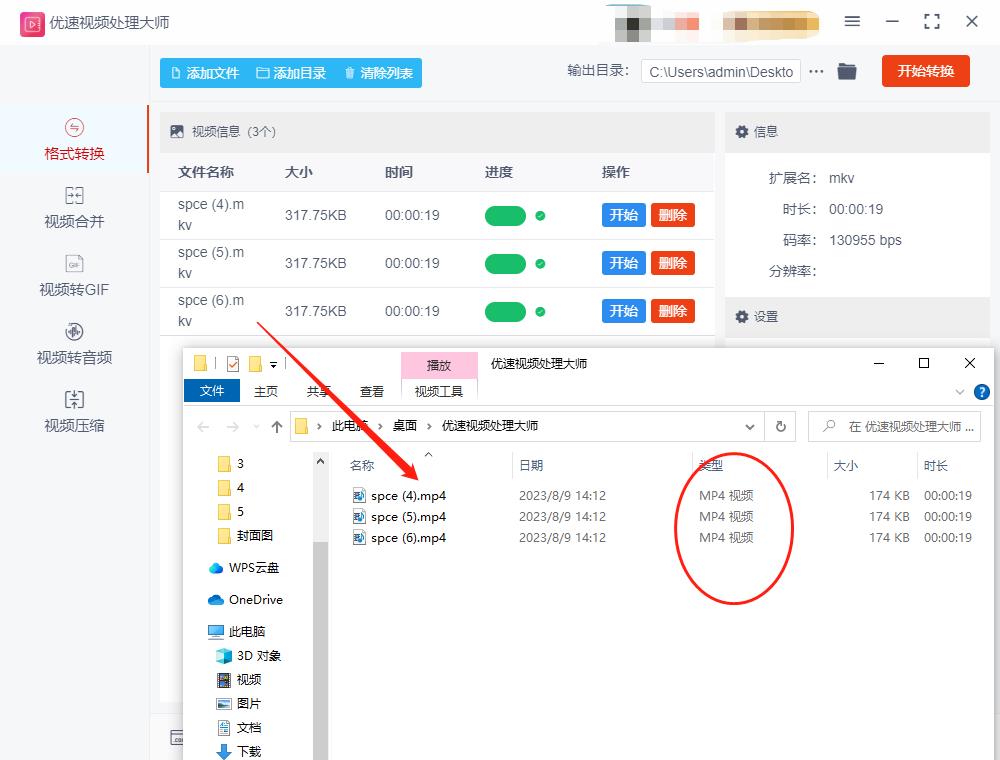The width and height of the screenshot is (1000, 760).
Task: Sort files by the 名称 column header
Action: 362,465
